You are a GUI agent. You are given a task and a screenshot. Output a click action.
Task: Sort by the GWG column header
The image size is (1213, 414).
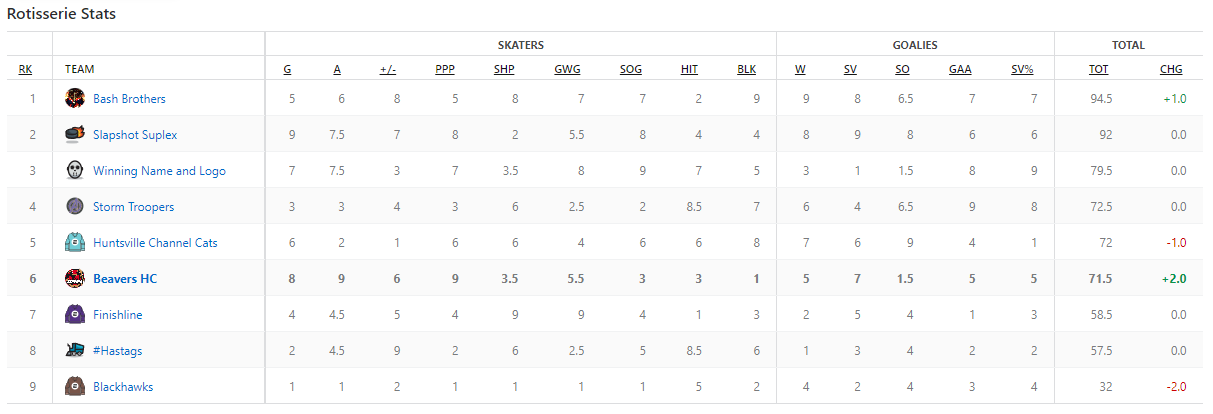[x=567, y=70]
